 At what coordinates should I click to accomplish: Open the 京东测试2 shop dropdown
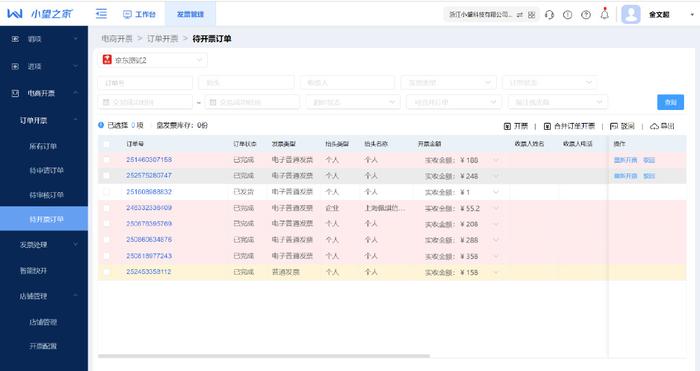point(152,60)
